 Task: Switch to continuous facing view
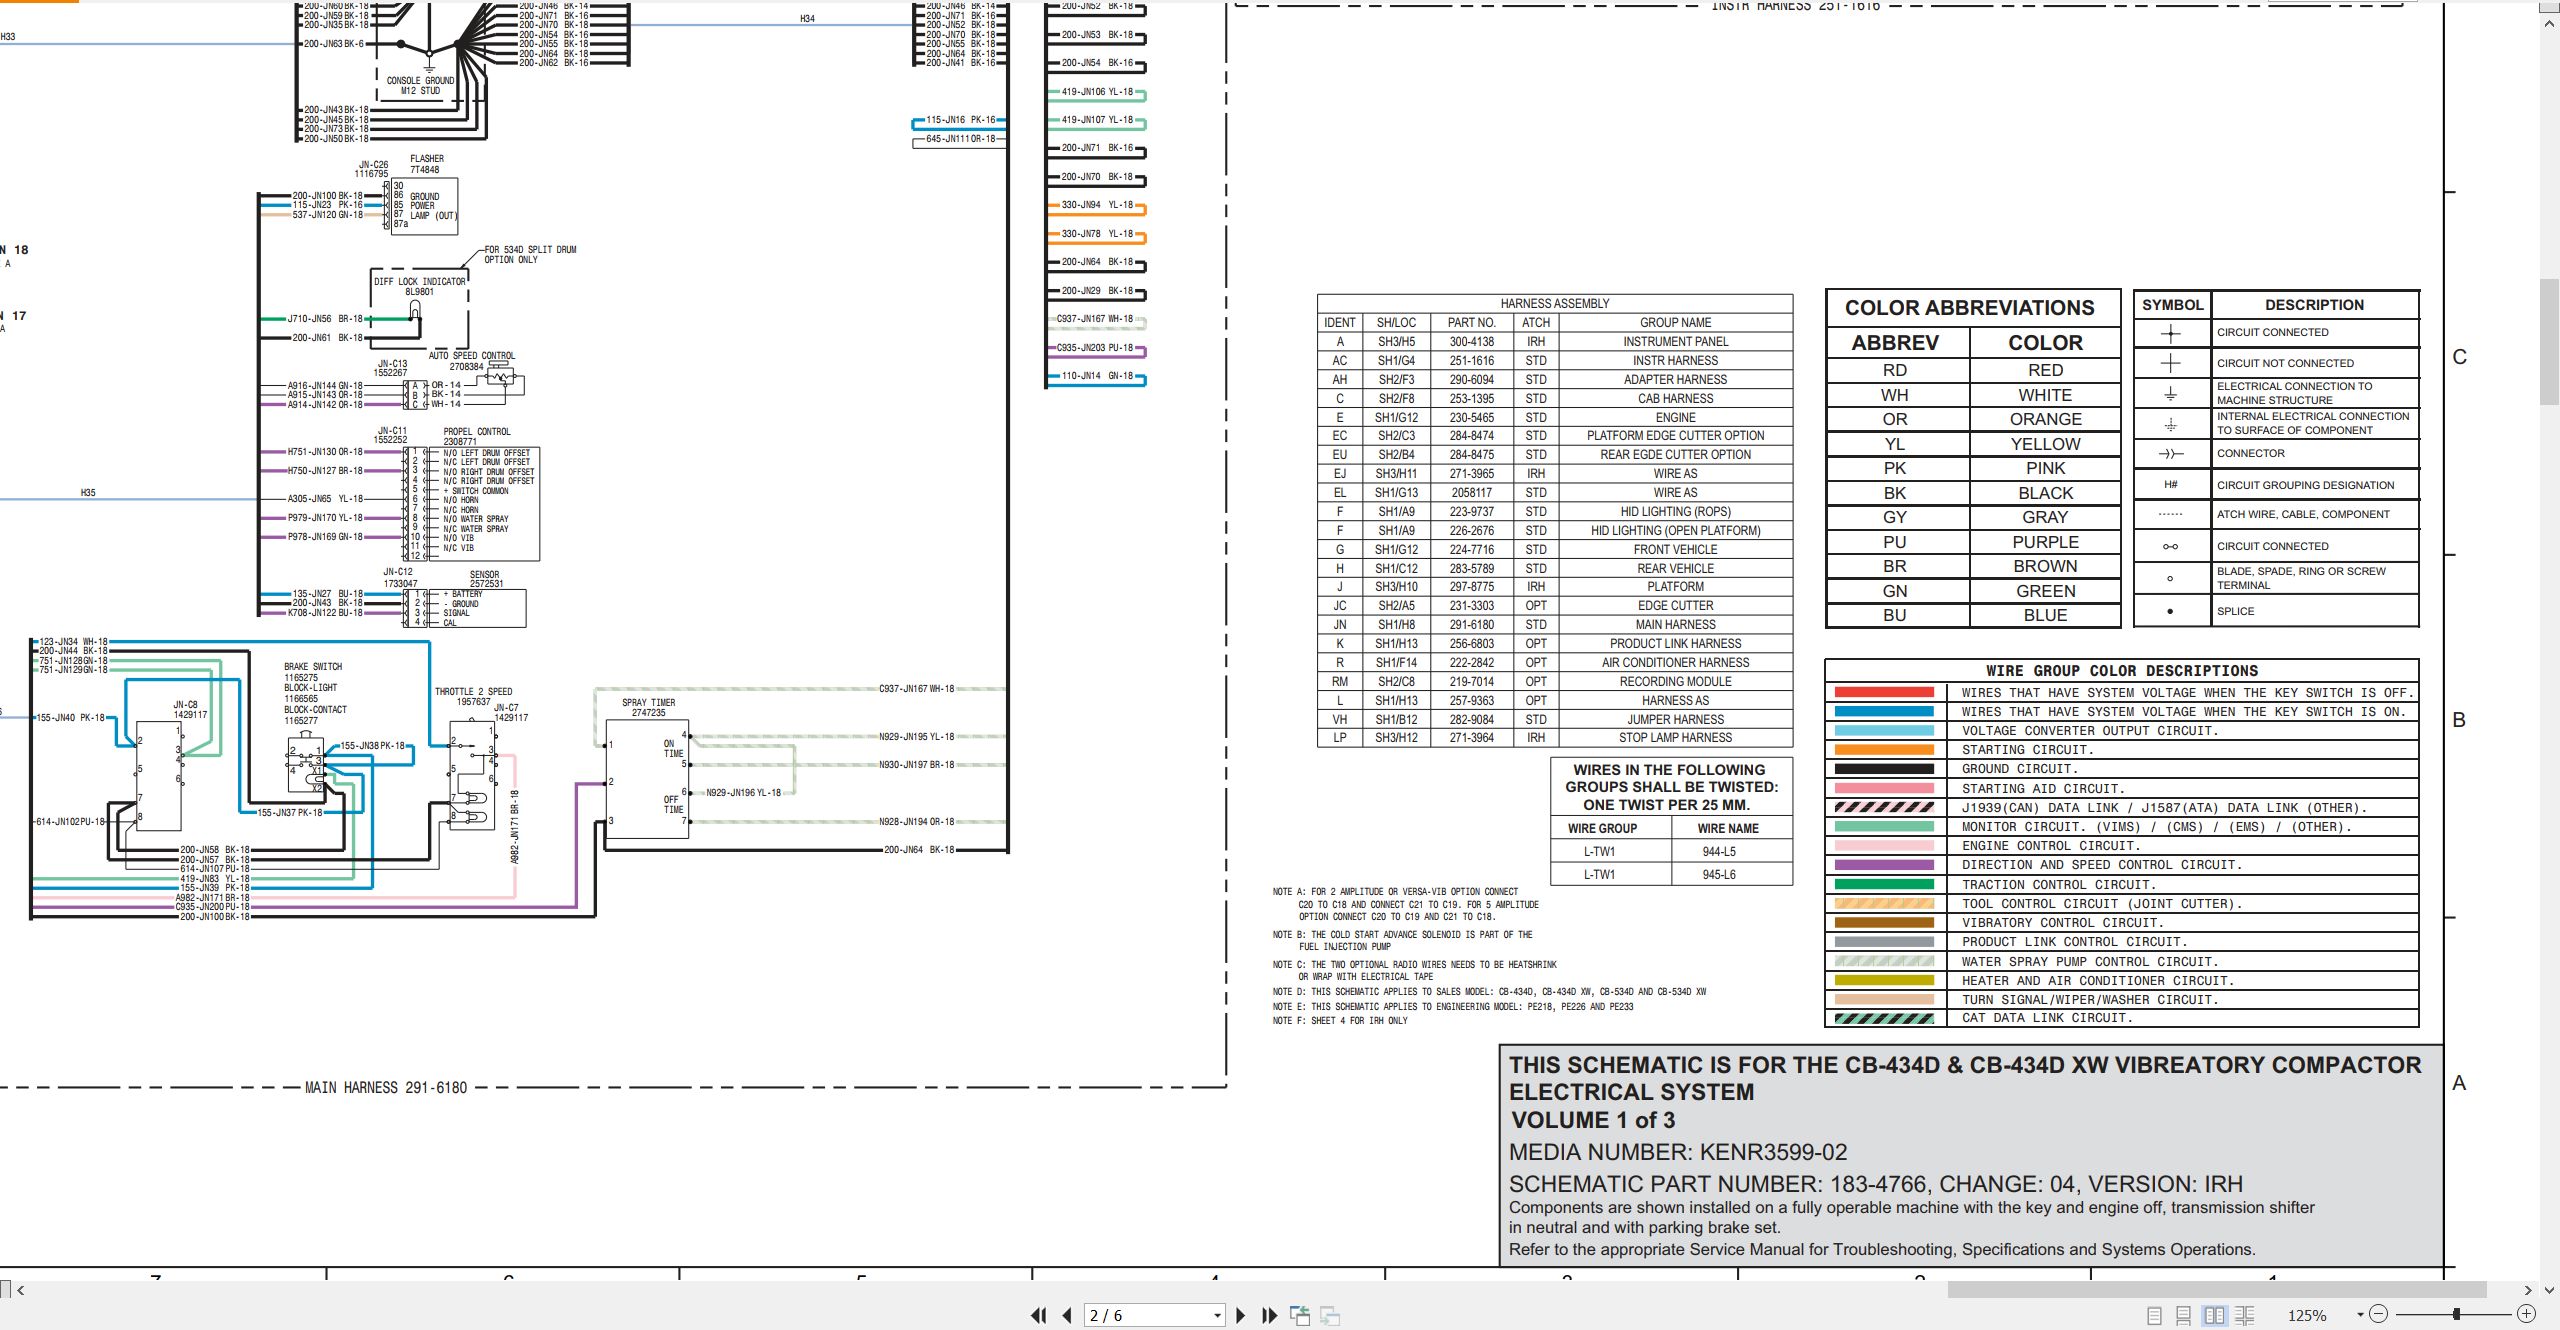2244,1315
